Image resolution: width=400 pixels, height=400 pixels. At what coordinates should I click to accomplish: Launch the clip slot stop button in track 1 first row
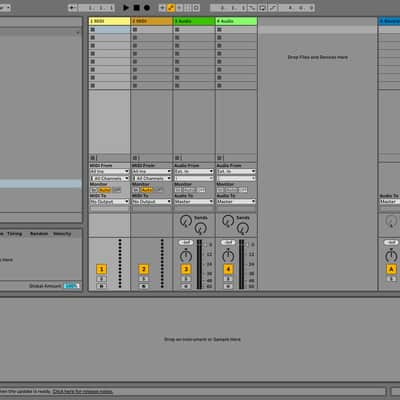pos(93,30)
